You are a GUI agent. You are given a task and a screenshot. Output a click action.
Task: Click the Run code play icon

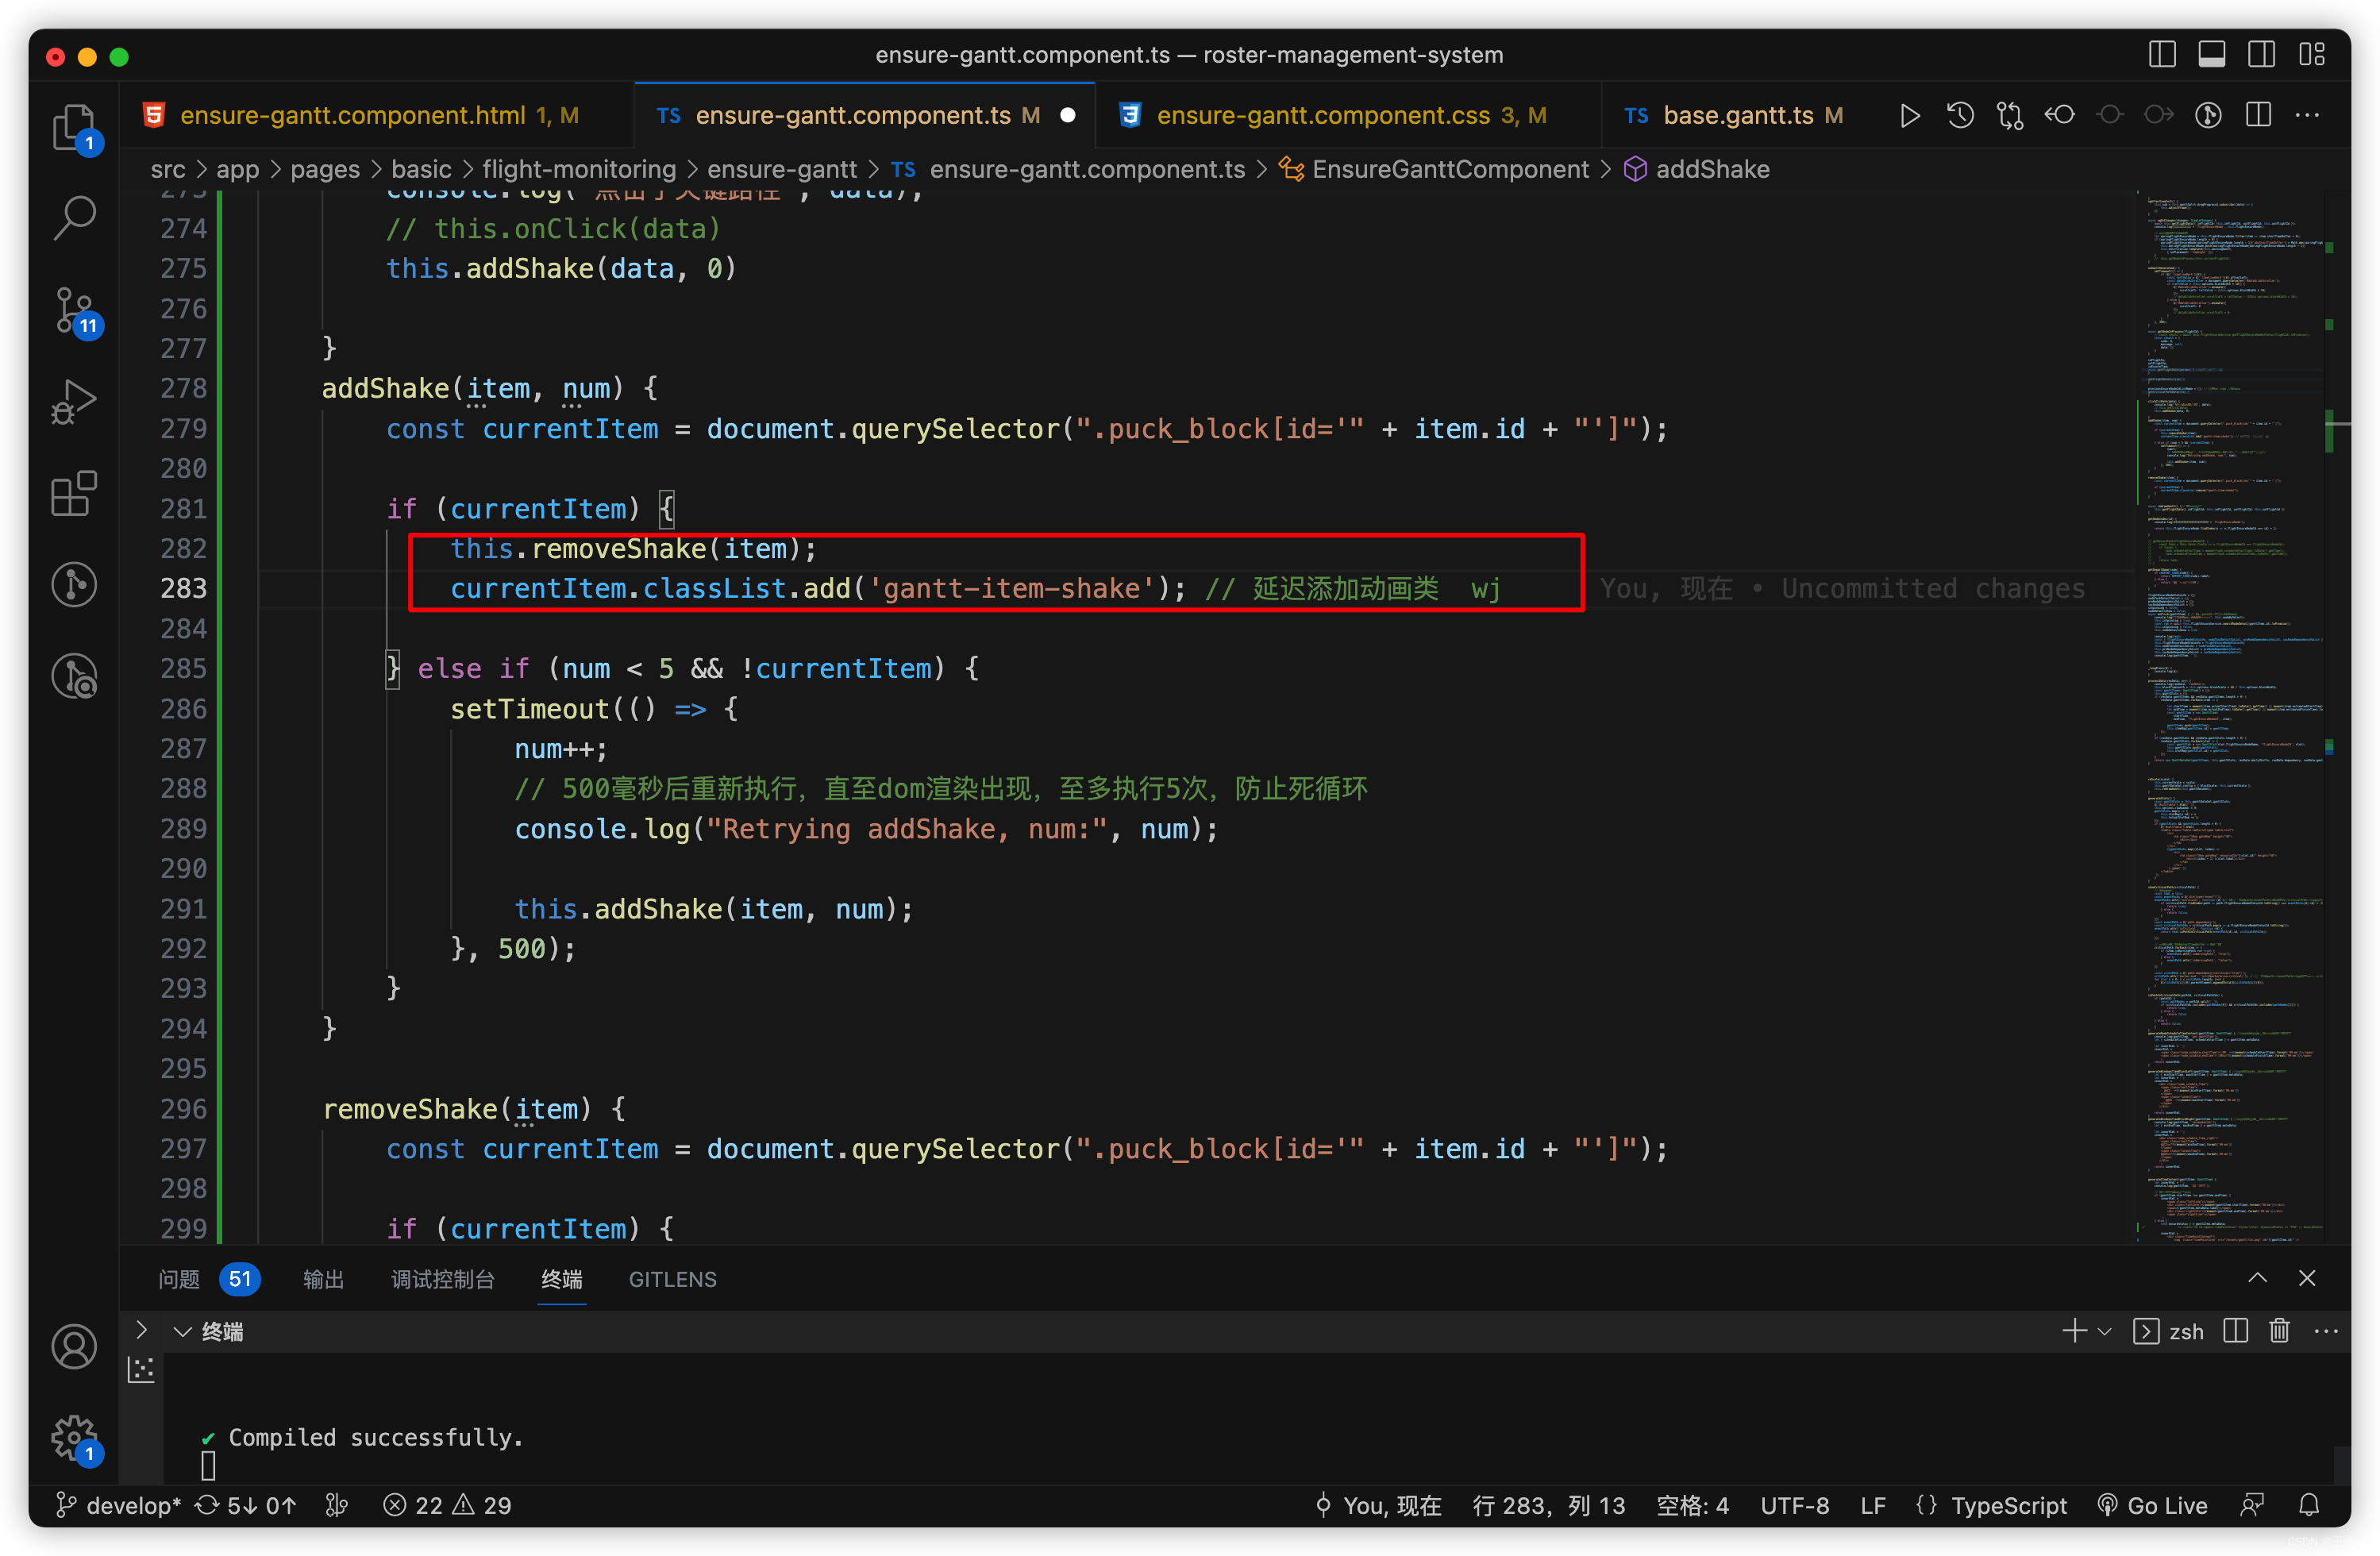[x=1909, y=116]
